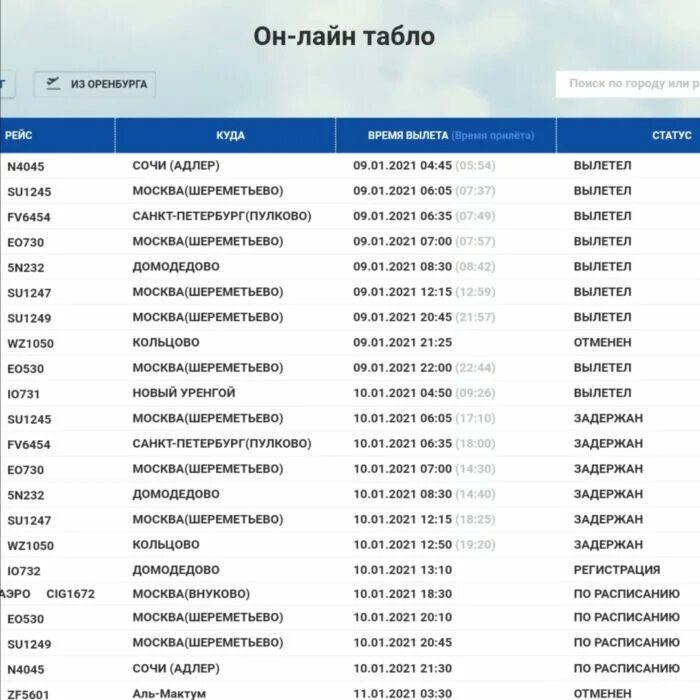The image size is (700, 700).
Task: Click the SU1245 flight on 09.01
Action: click(x=29, y=192)
